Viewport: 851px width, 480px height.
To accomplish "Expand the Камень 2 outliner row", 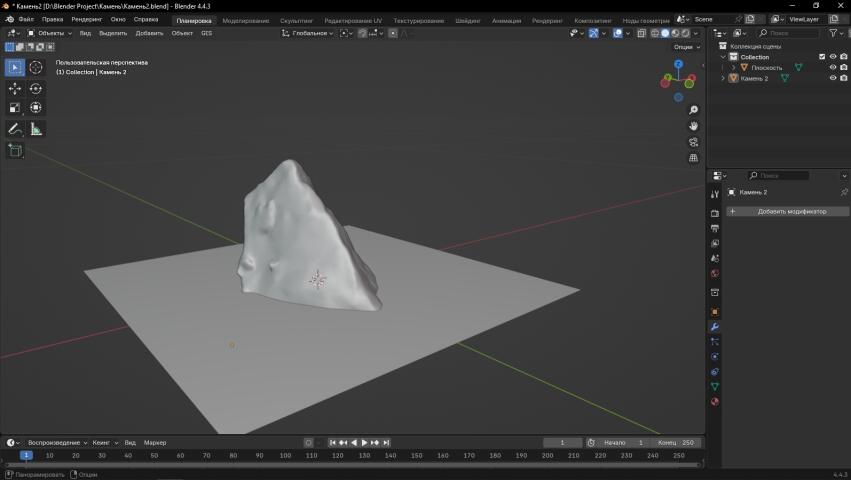I will pyautogui.click(x=723, y=78).
